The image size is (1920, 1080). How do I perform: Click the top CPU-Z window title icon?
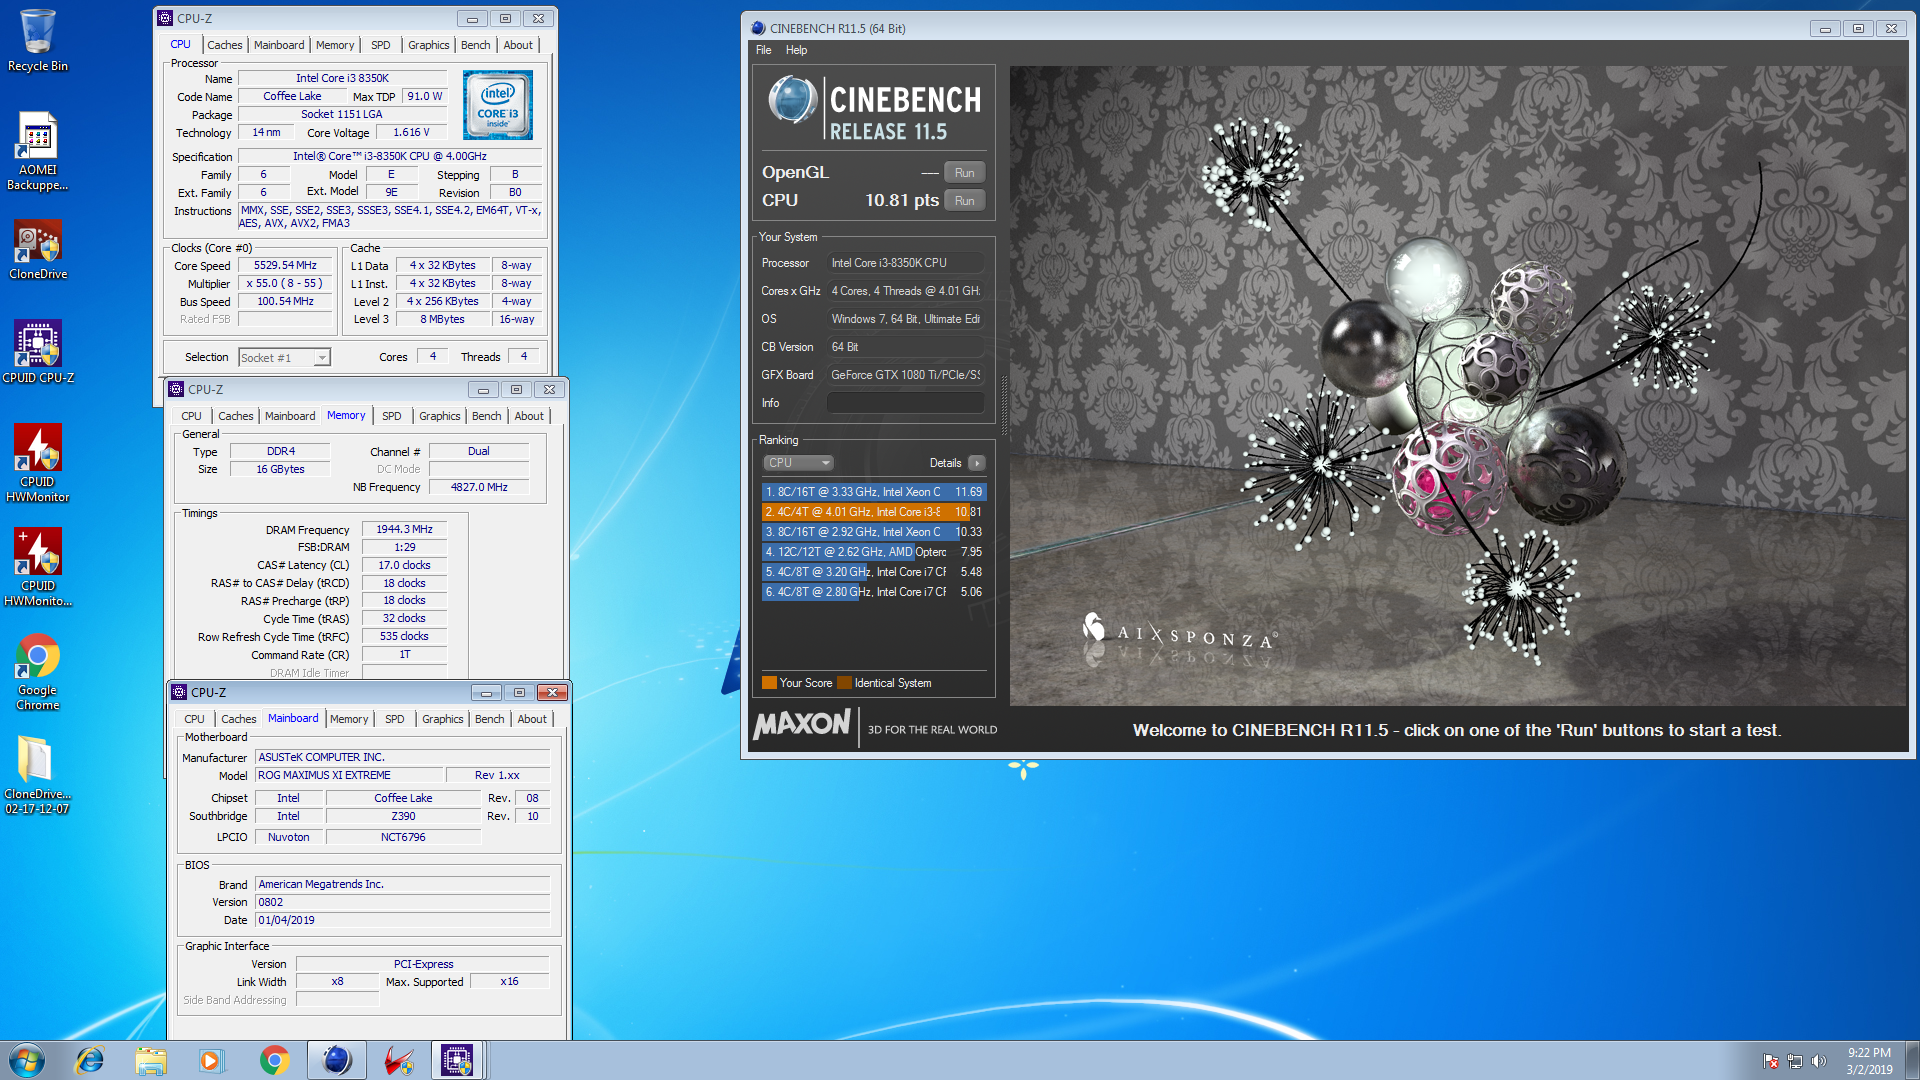(166, 18)
